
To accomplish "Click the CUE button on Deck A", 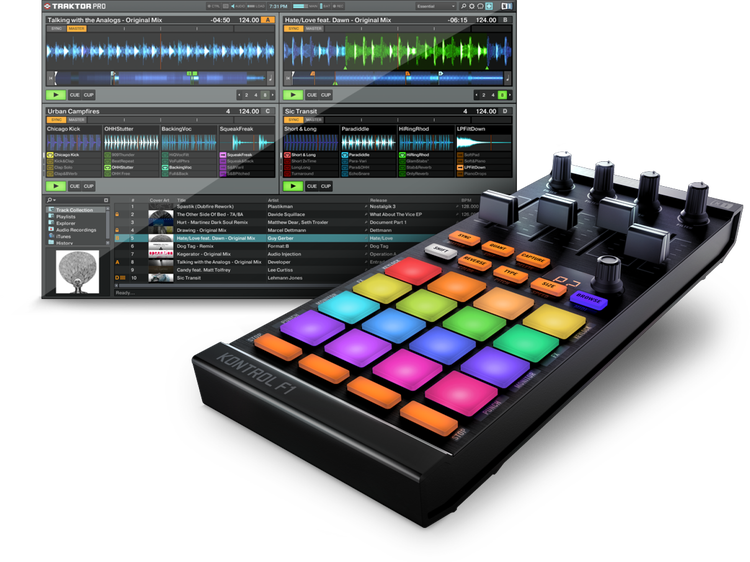I will coord(75,95).
